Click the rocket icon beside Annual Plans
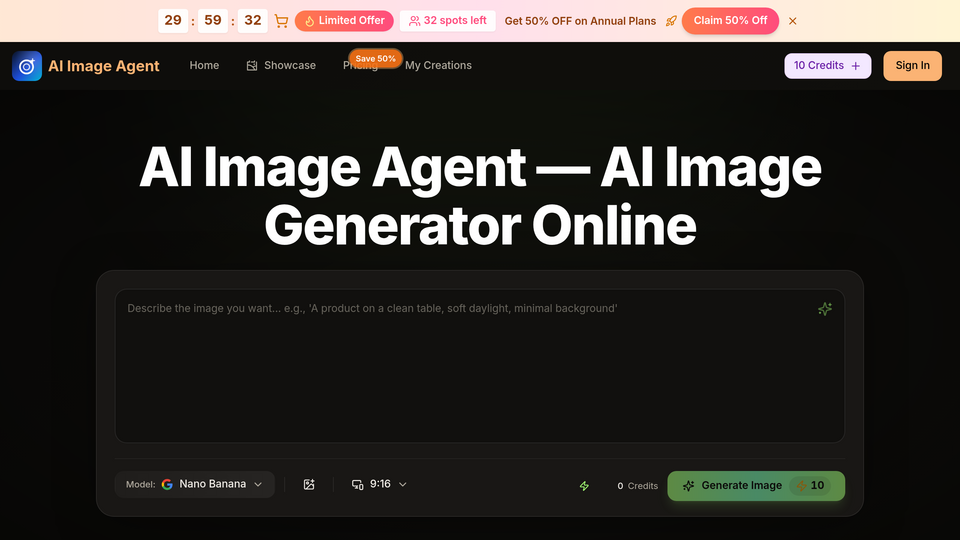960x540 pixels. point(671,21)
